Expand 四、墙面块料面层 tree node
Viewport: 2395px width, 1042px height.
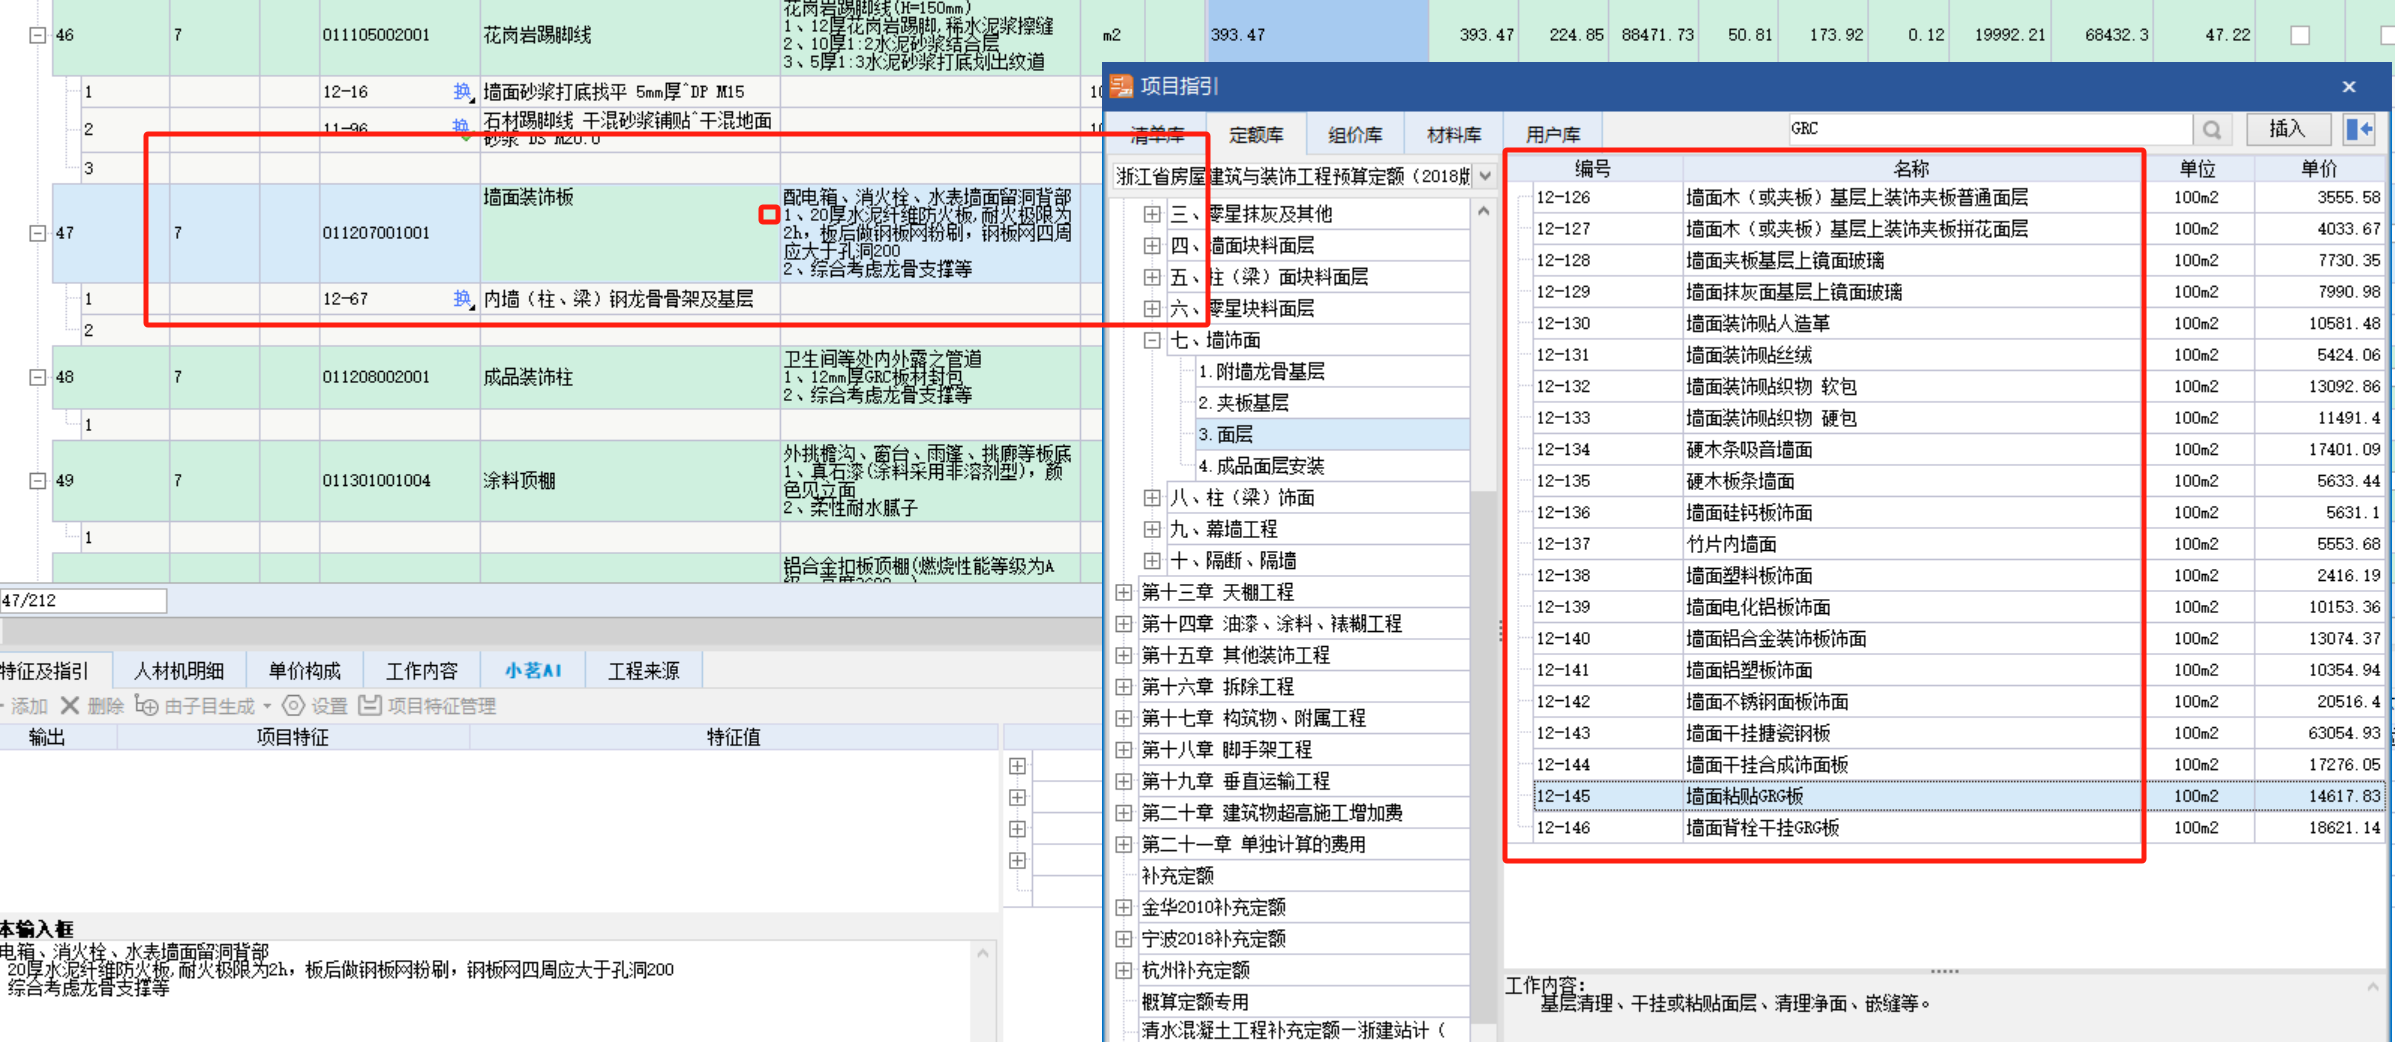coord(1152,245)
